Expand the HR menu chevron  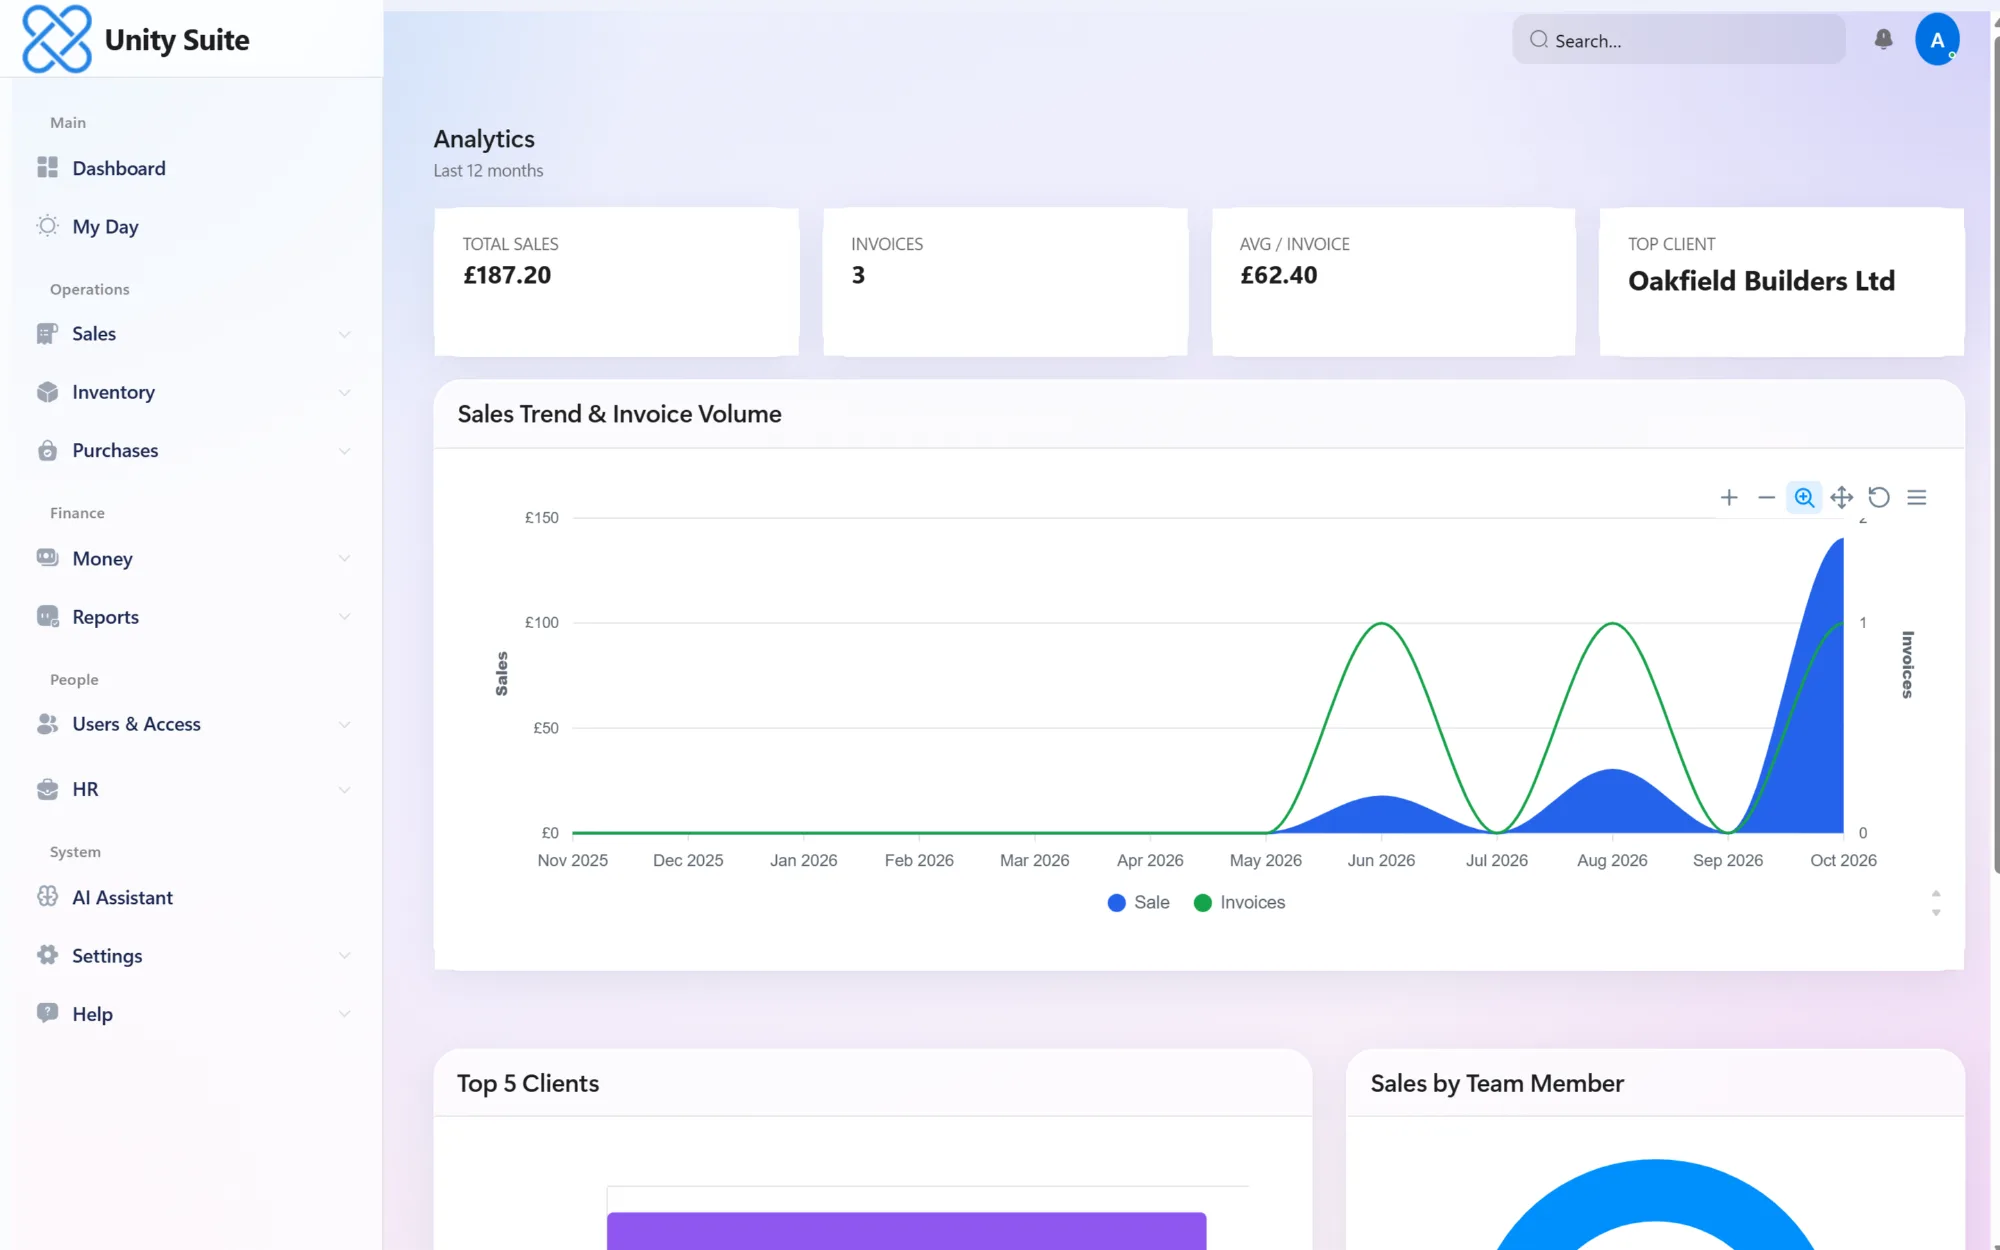(x=344, y=789)
